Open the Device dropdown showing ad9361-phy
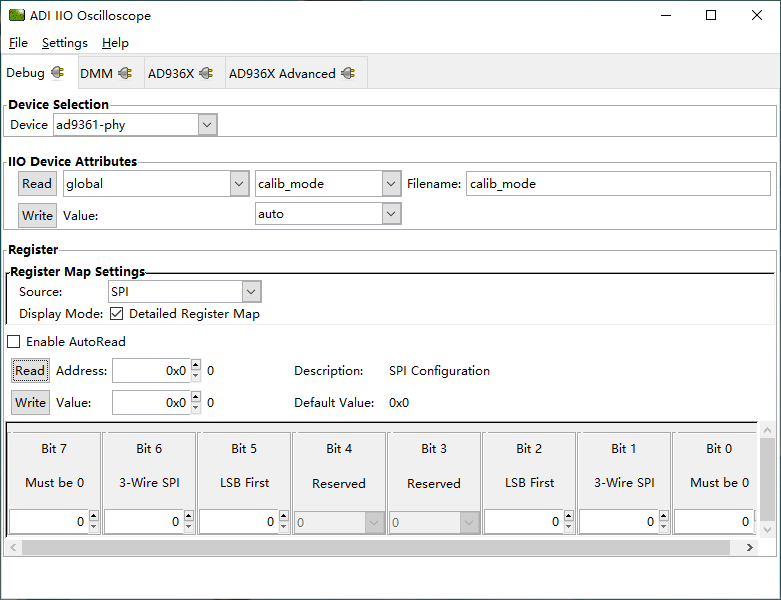The width and height of the screenshot is (781, 600). click(x=135, y=124)
